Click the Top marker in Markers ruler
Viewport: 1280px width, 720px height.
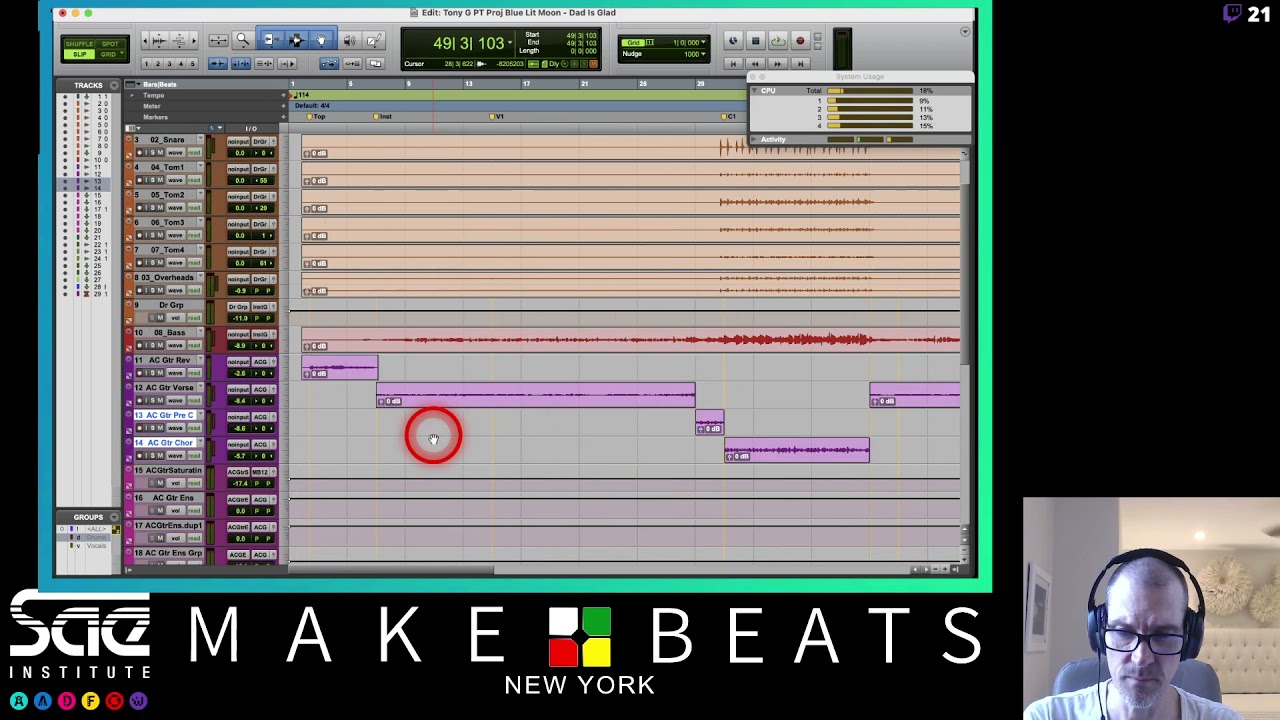pos(314,116)
